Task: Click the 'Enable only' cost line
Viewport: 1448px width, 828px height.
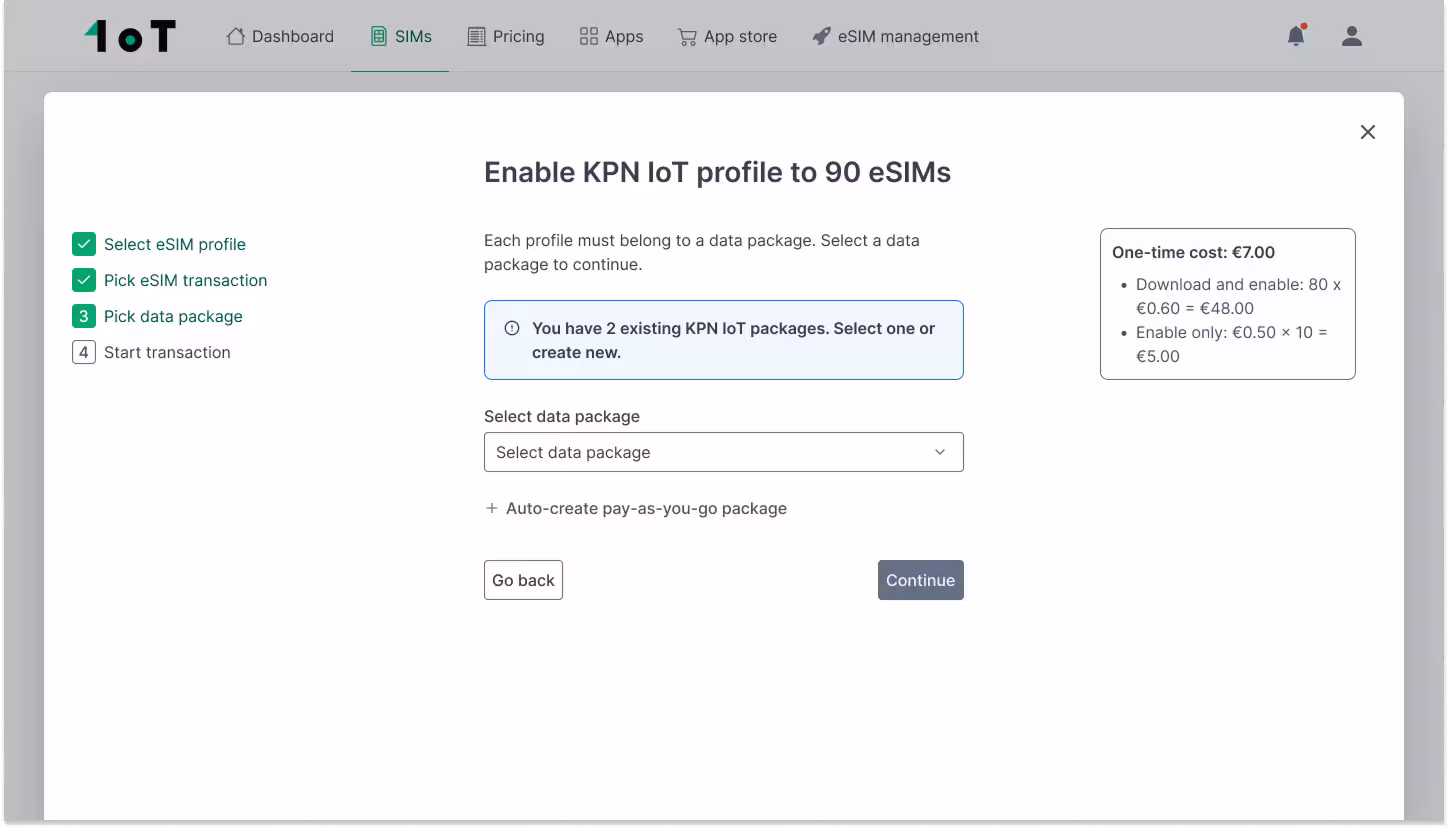Action: pos(1232,344)
